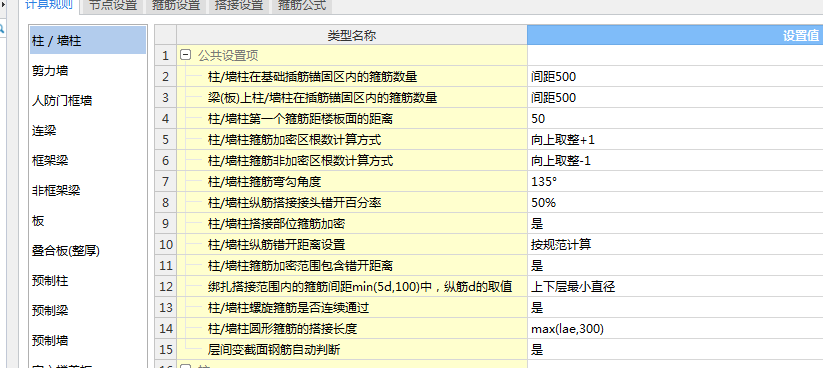Edit the 135° hook angle value
This screenshot has height=368, width=823.
point(675,182)
